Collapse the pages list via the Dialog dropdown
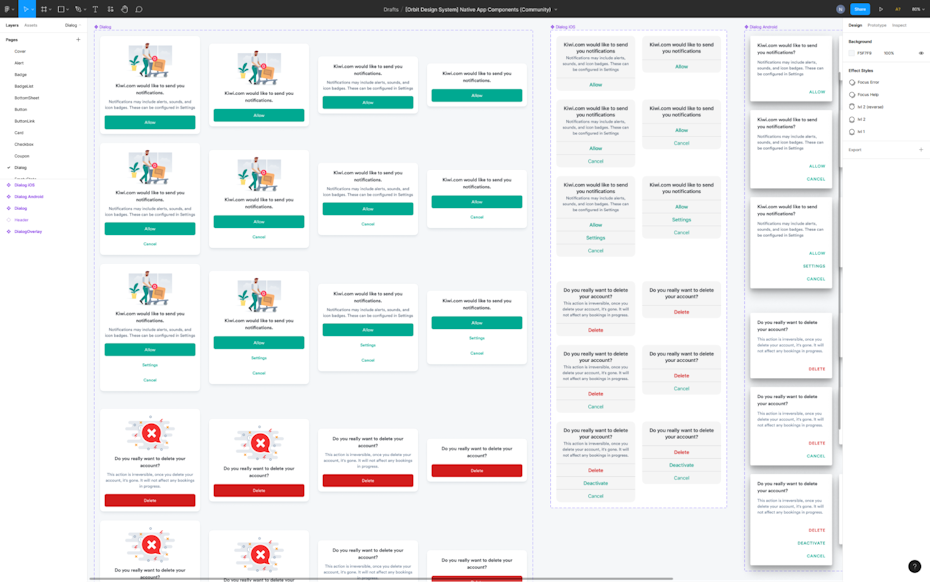Image resolution: width=930 pixels, height=582 pixels. tap(73, 25)
